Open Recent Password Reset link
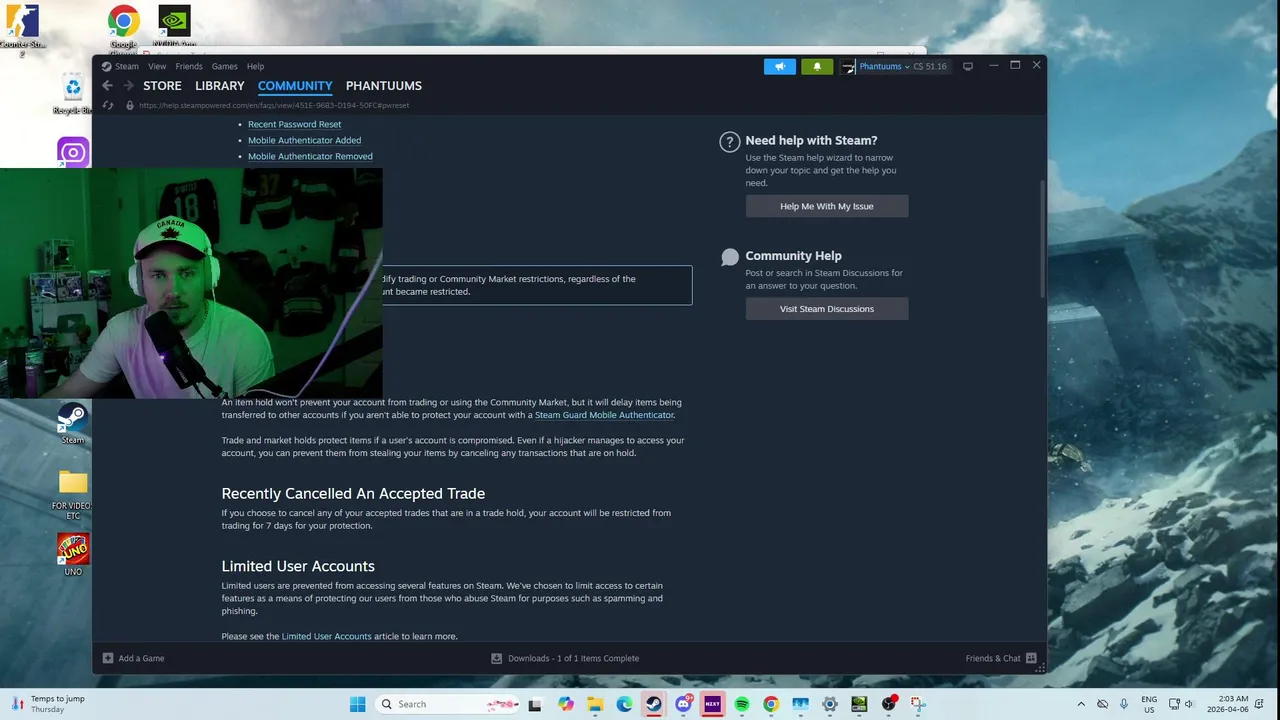The image size is (1280, 720). click(x=294, y=124)
